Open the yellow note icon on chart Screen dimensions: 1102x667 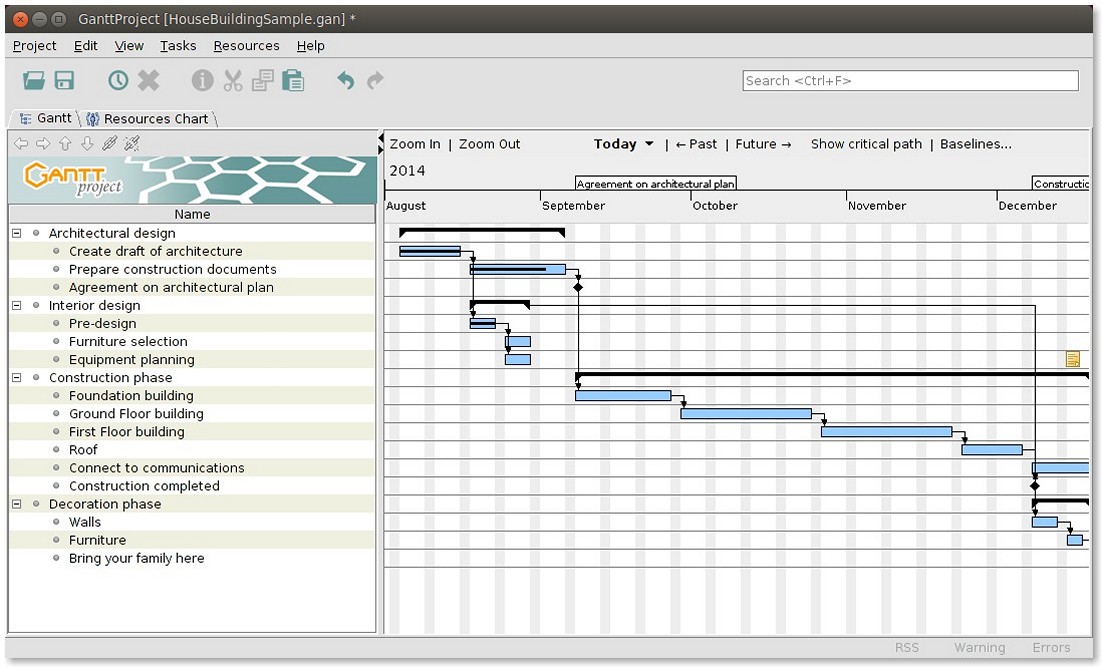pyautogui.click(x=1072, y=359)
